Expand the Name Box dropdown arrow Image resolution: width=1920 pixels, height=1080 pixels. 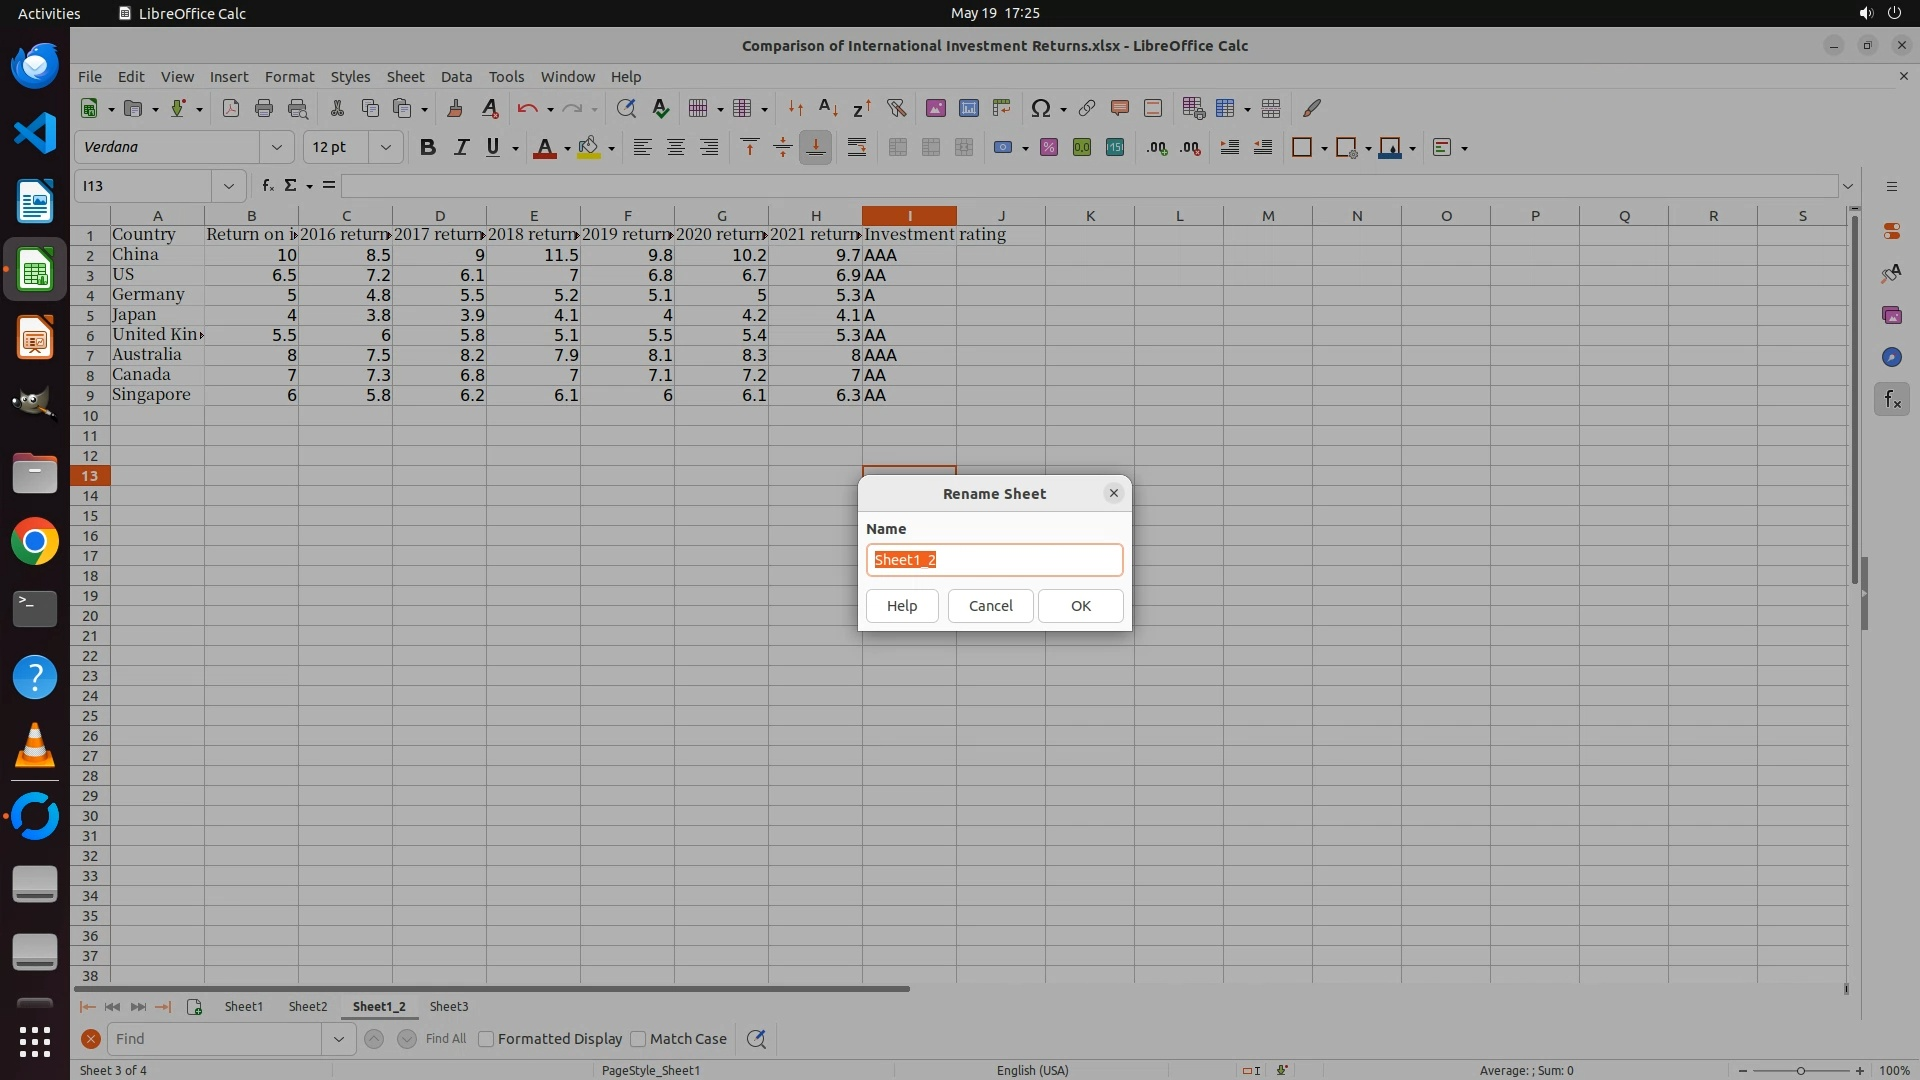click(229, 186)
